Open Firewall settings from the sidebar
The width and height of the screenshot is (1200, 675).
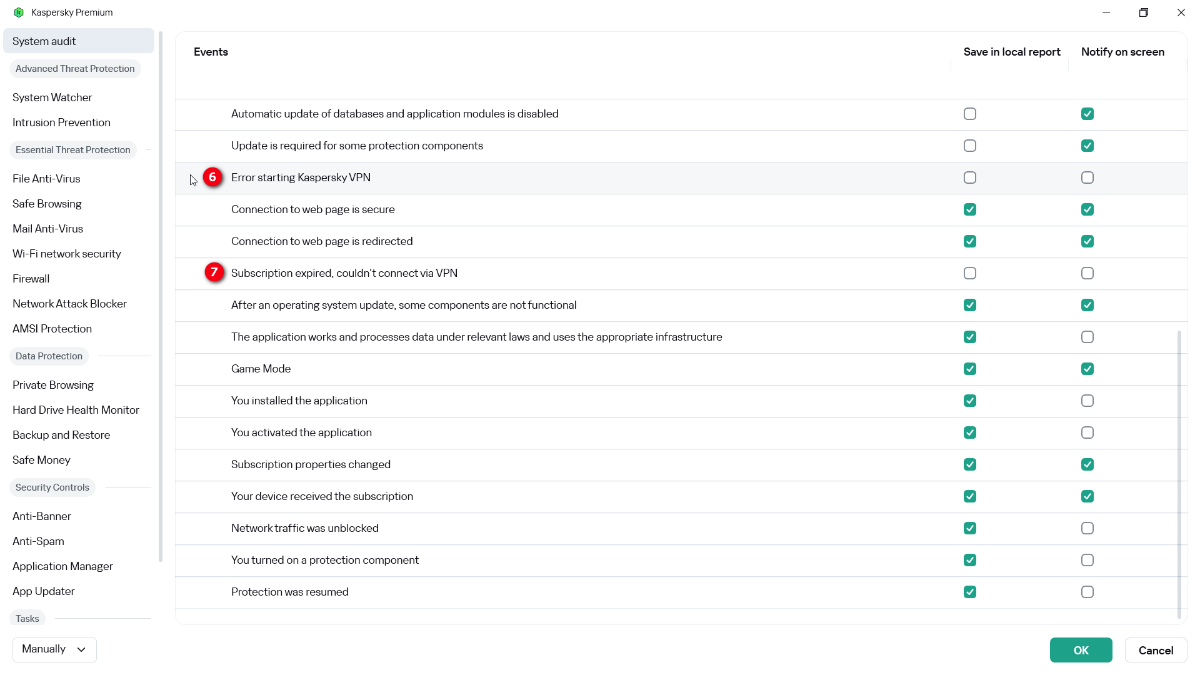[x=31, y=279]
